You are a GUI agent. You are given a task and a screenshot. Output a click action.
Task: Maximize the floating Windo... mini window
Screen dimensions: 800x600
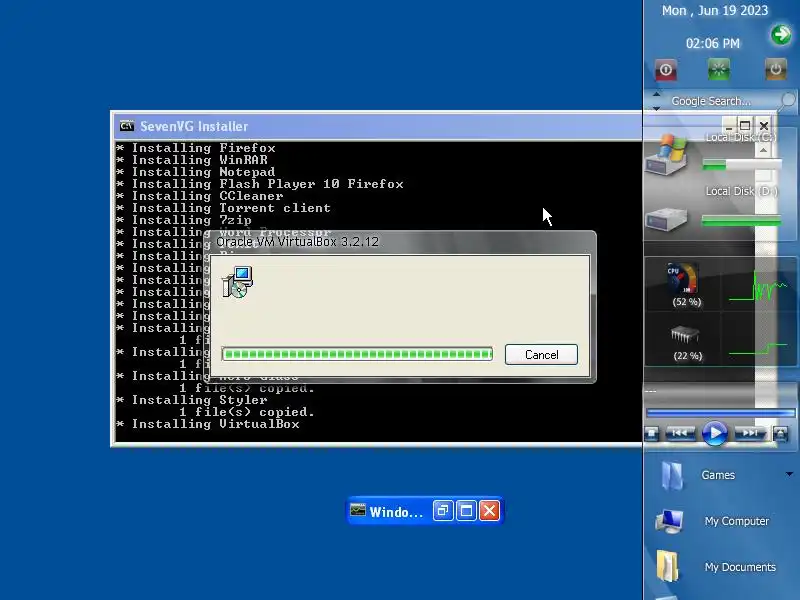pos(466,511)
